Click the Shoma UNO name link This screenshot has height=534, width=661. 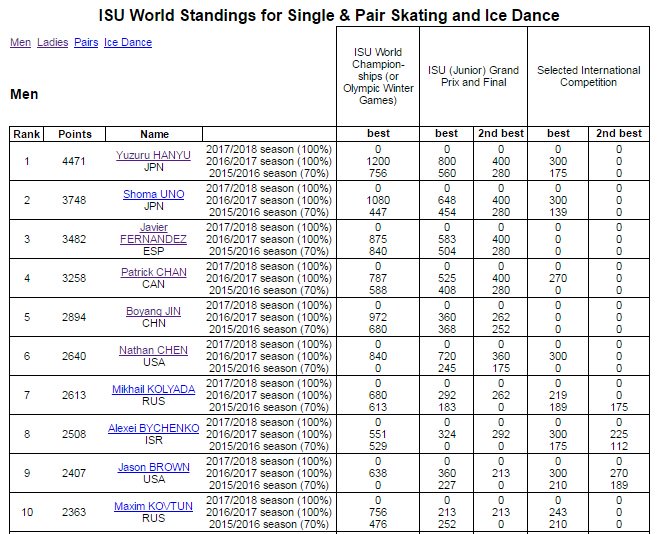click(154, 194)
